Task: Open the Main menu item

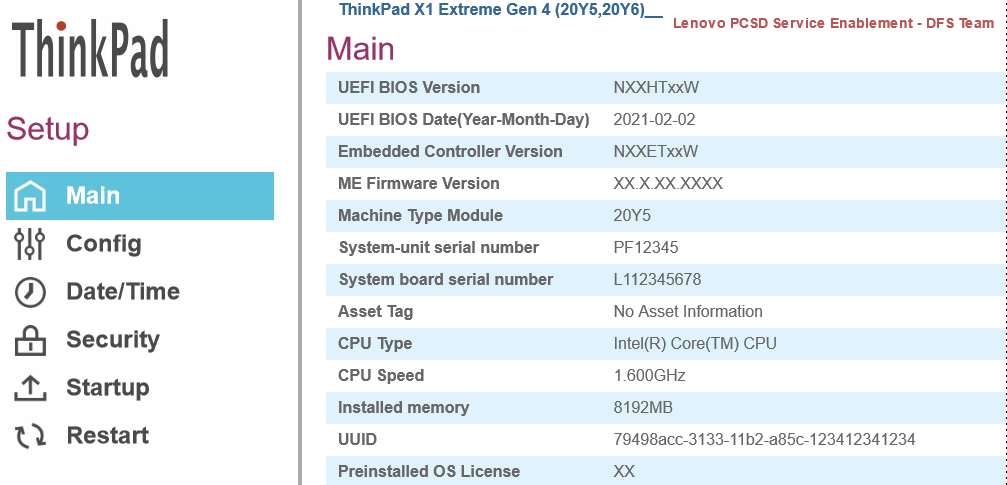Action: coord(140,196)
